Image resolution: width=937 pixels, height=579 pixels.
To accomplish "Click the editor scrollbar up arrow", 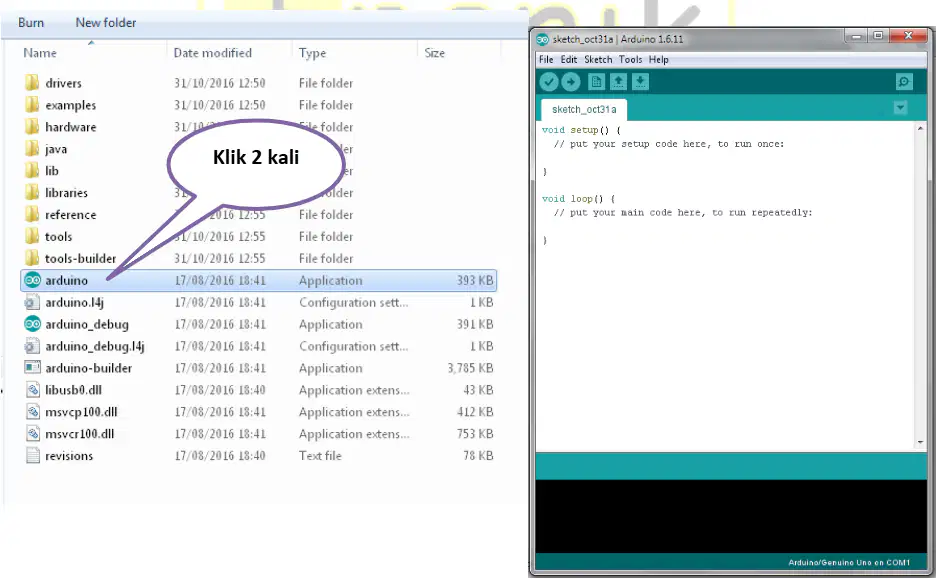I will click(x=920, y=128).
